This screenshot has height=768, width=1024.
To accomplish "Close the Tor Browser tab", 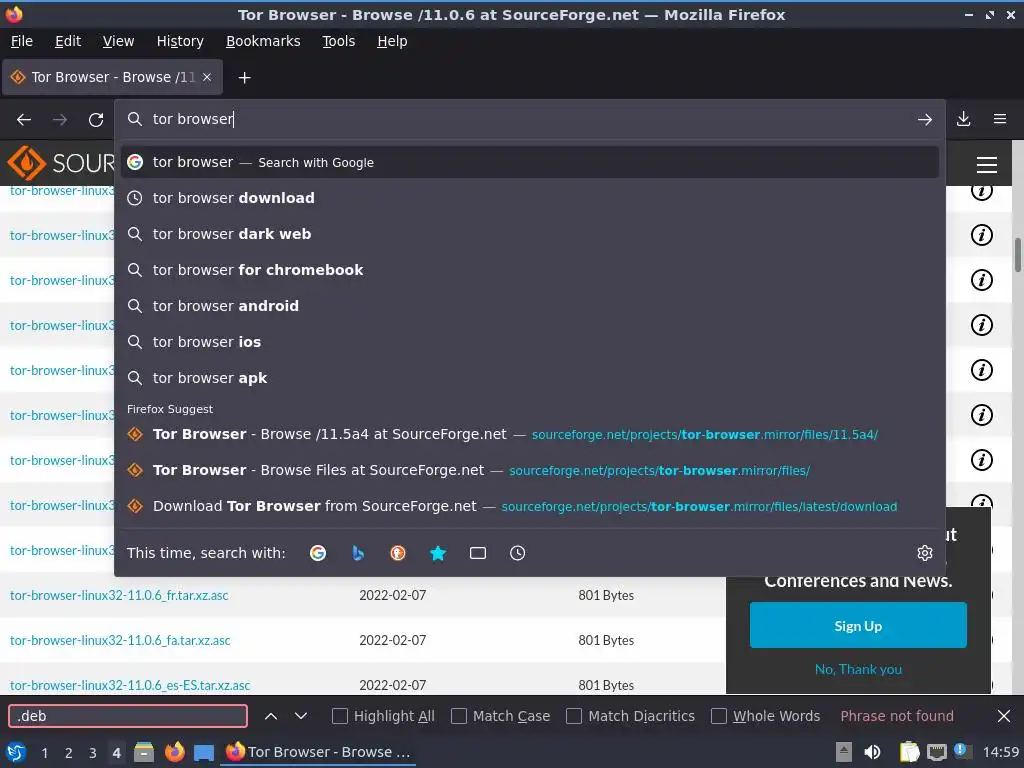I will (x=207, y=77).
